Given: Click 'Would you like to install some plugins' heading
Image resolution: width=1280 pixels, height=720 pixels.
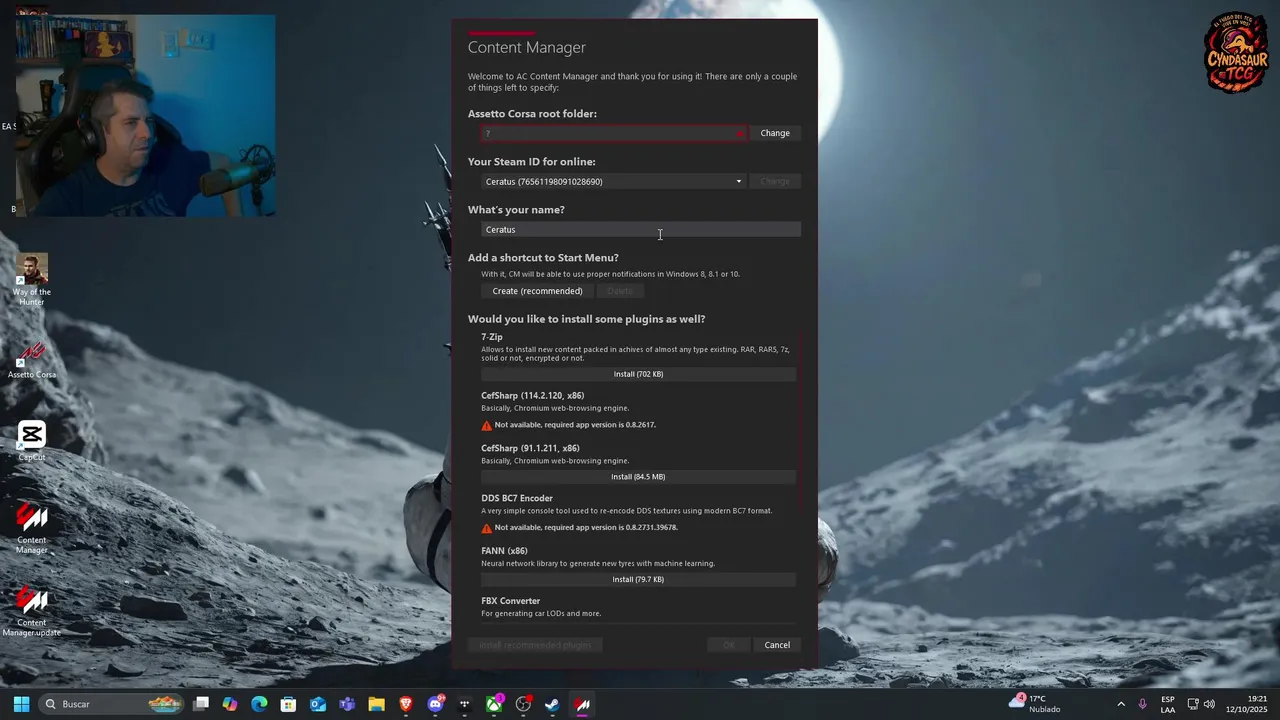Looking at the screenshot, I should point(587,319).
